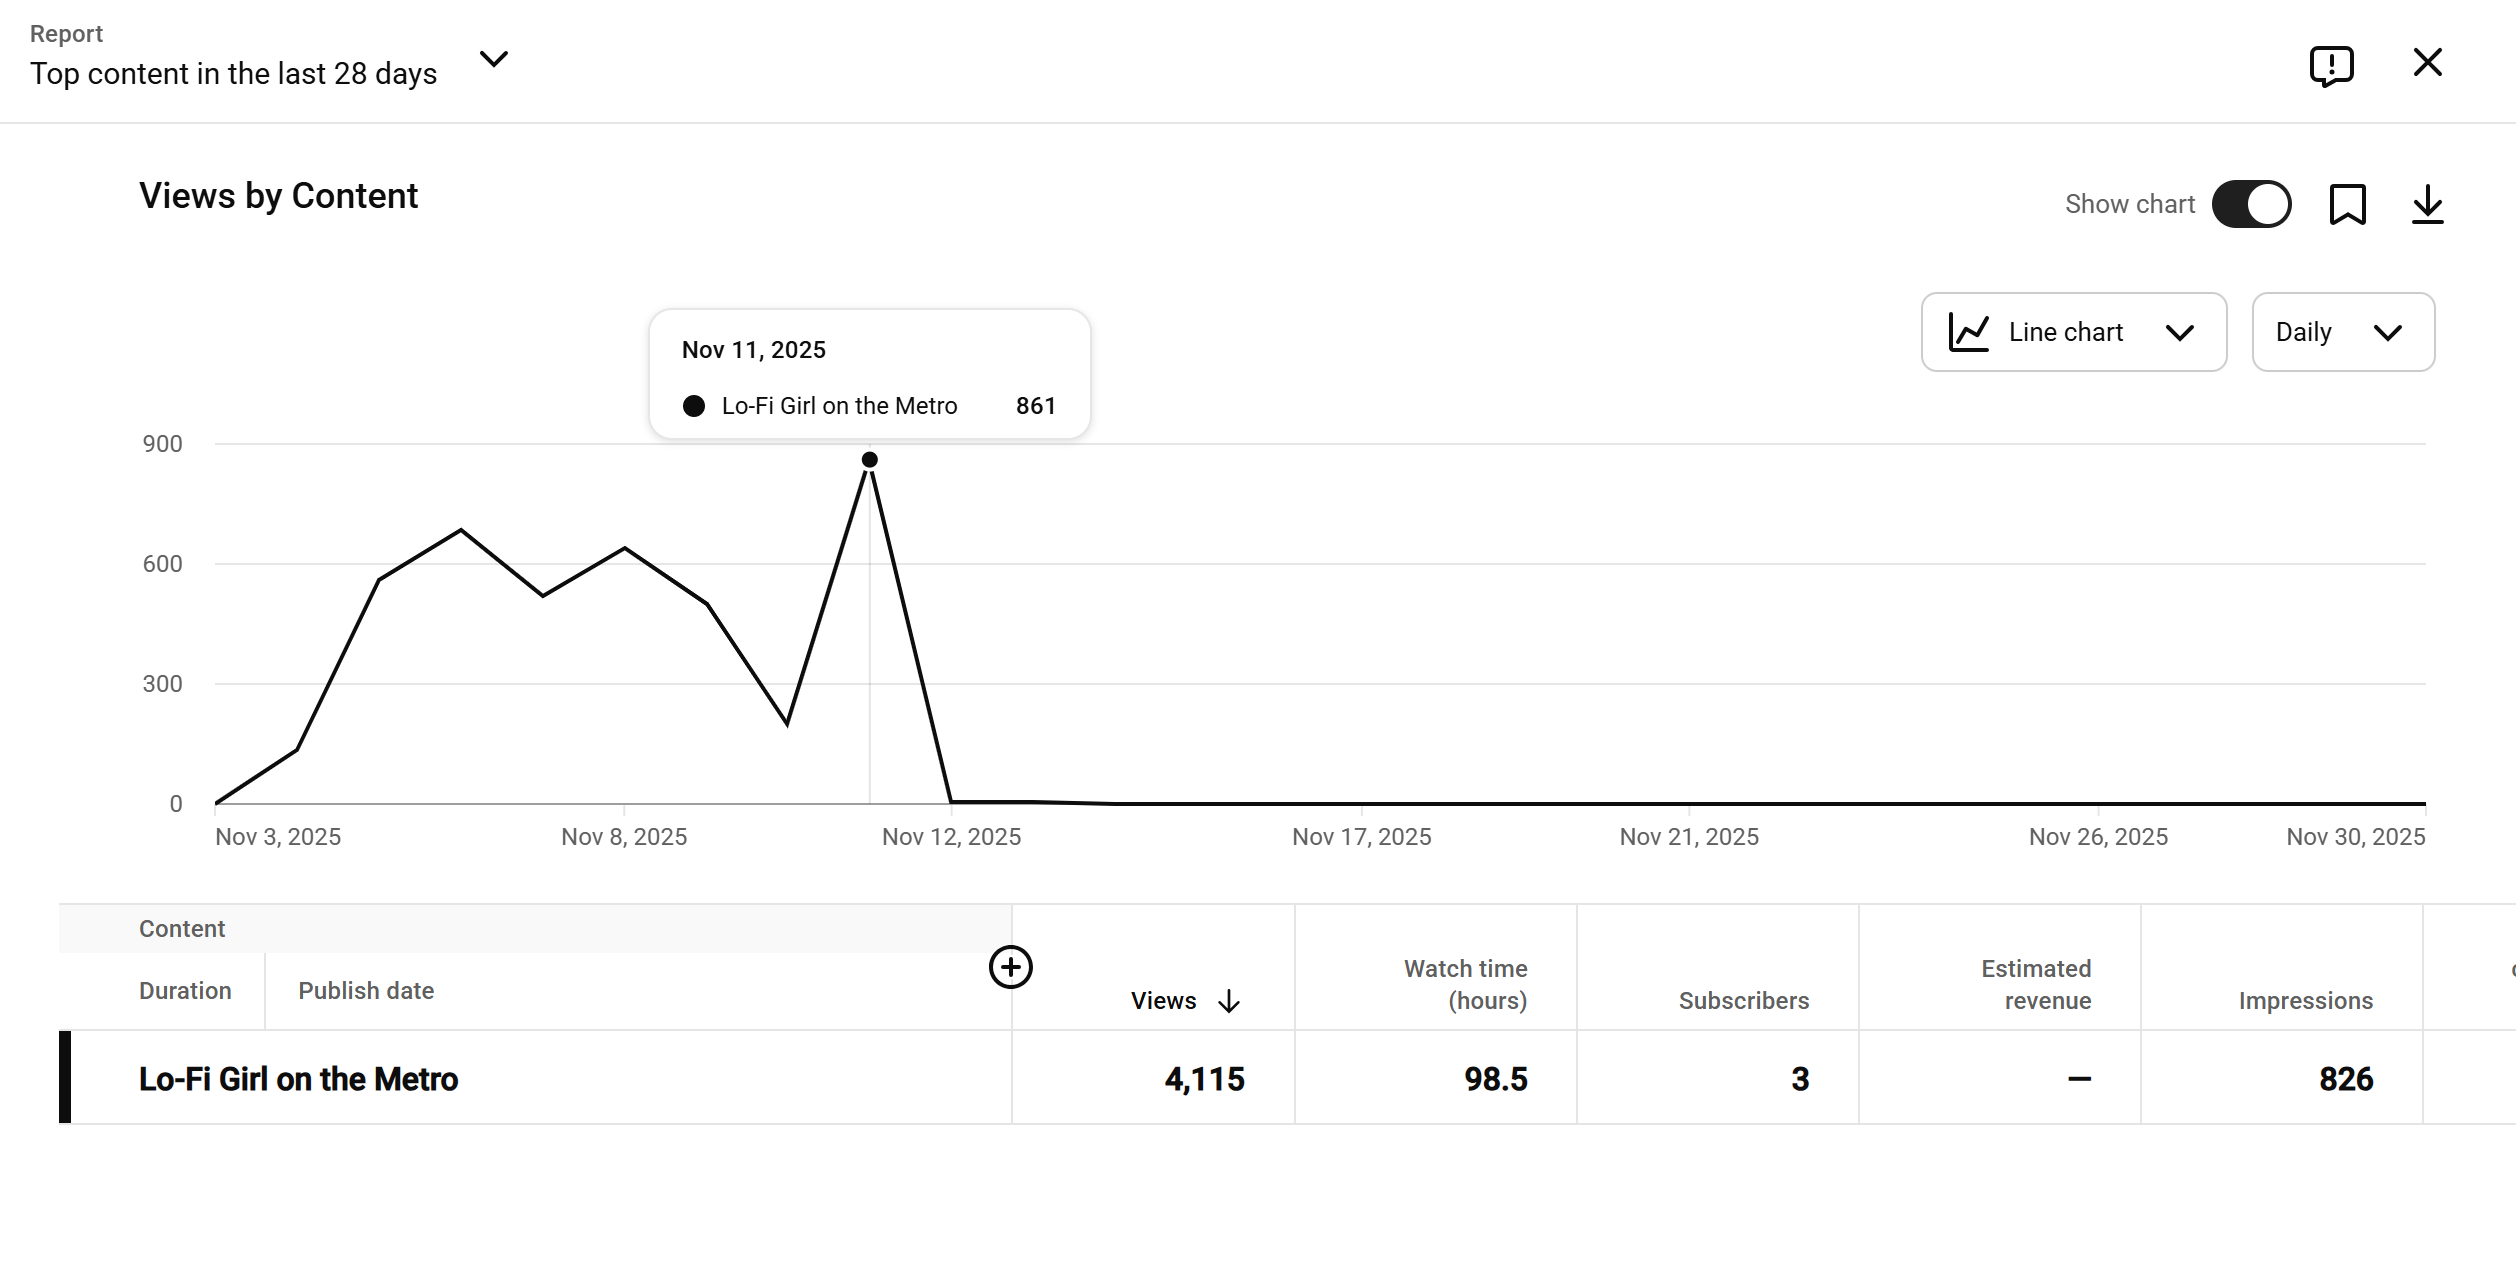The height and width of the screenshot is (1270, 2516).
Task: Download the report data
Action: tap(2427, 205)
